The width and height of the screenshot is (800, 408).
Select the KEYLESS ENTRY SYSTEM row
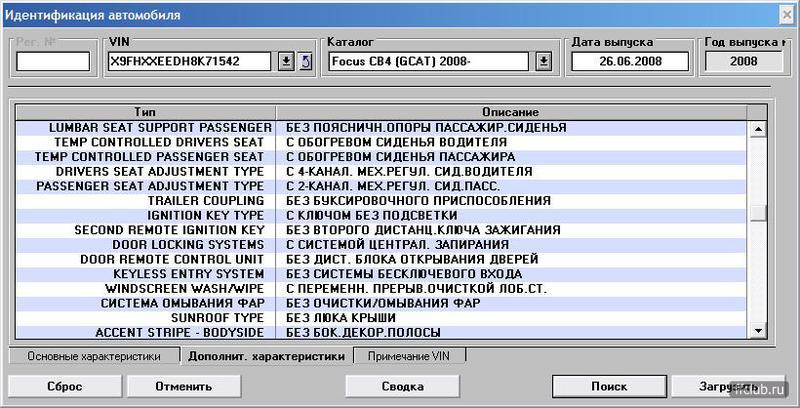click(x=382, y=274)
